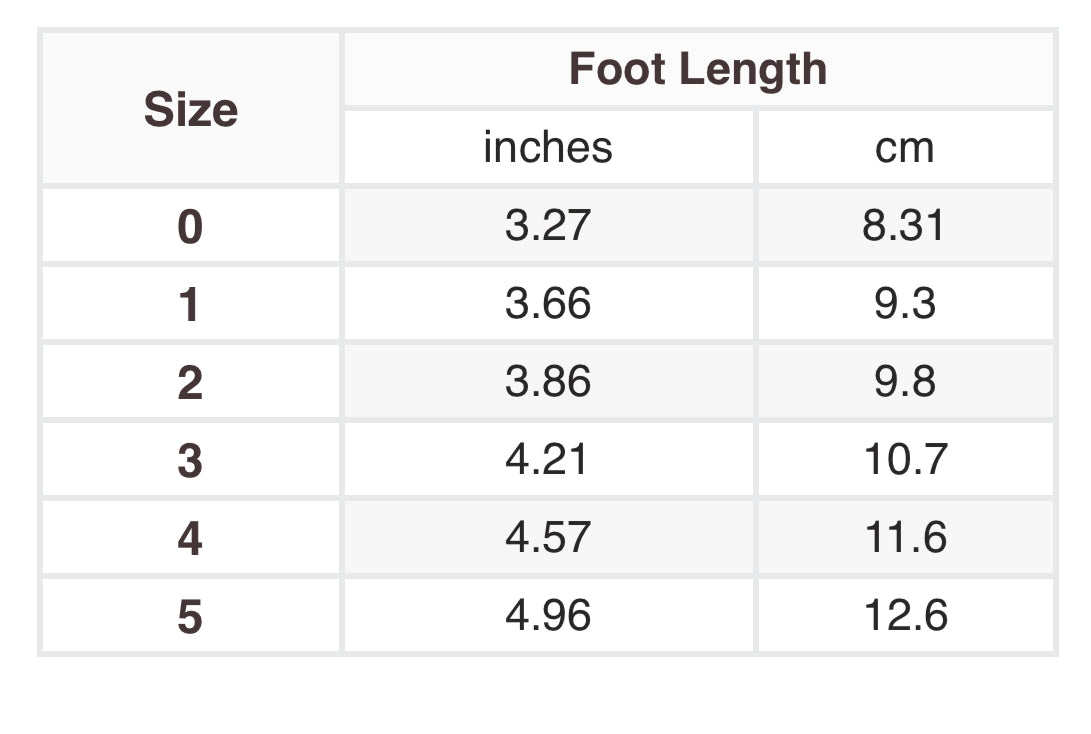Select size 3 row label
Viewport: 1091px width, 734px height.
190,460
